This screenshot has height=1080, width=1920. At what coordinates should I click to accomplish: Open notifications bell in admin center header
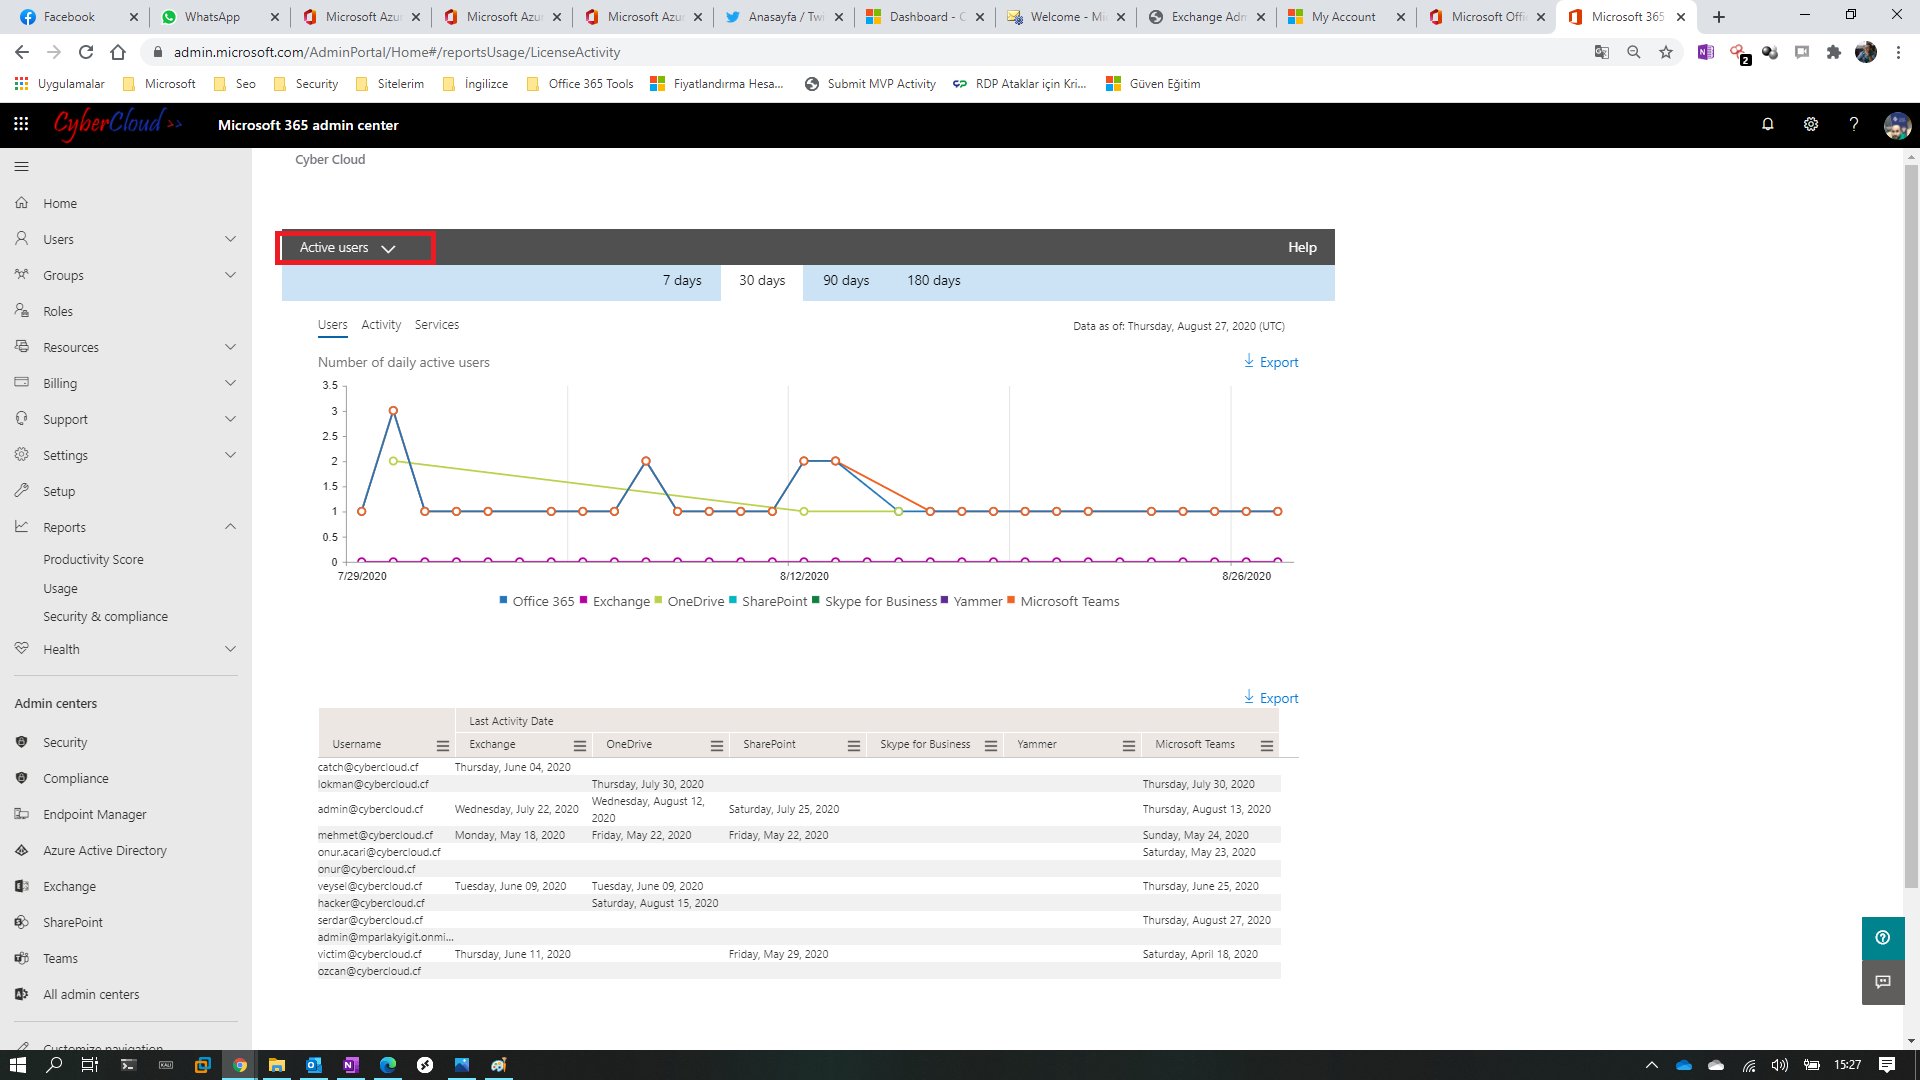1767,124
